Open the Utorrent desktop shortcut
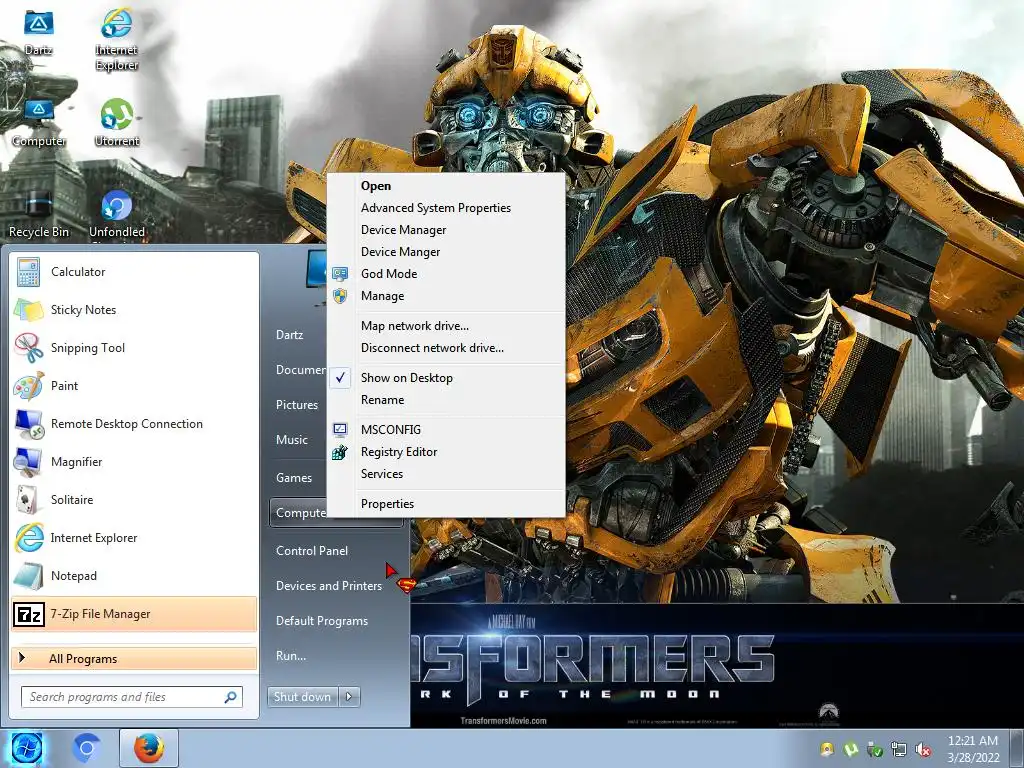Screen dimensions: 1024x768 point(117,122)
